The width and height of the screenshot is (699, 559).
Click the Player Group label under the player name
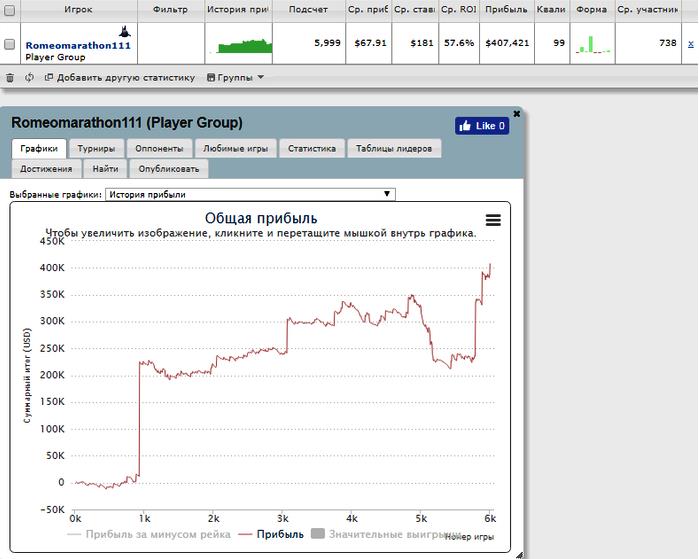55,57
